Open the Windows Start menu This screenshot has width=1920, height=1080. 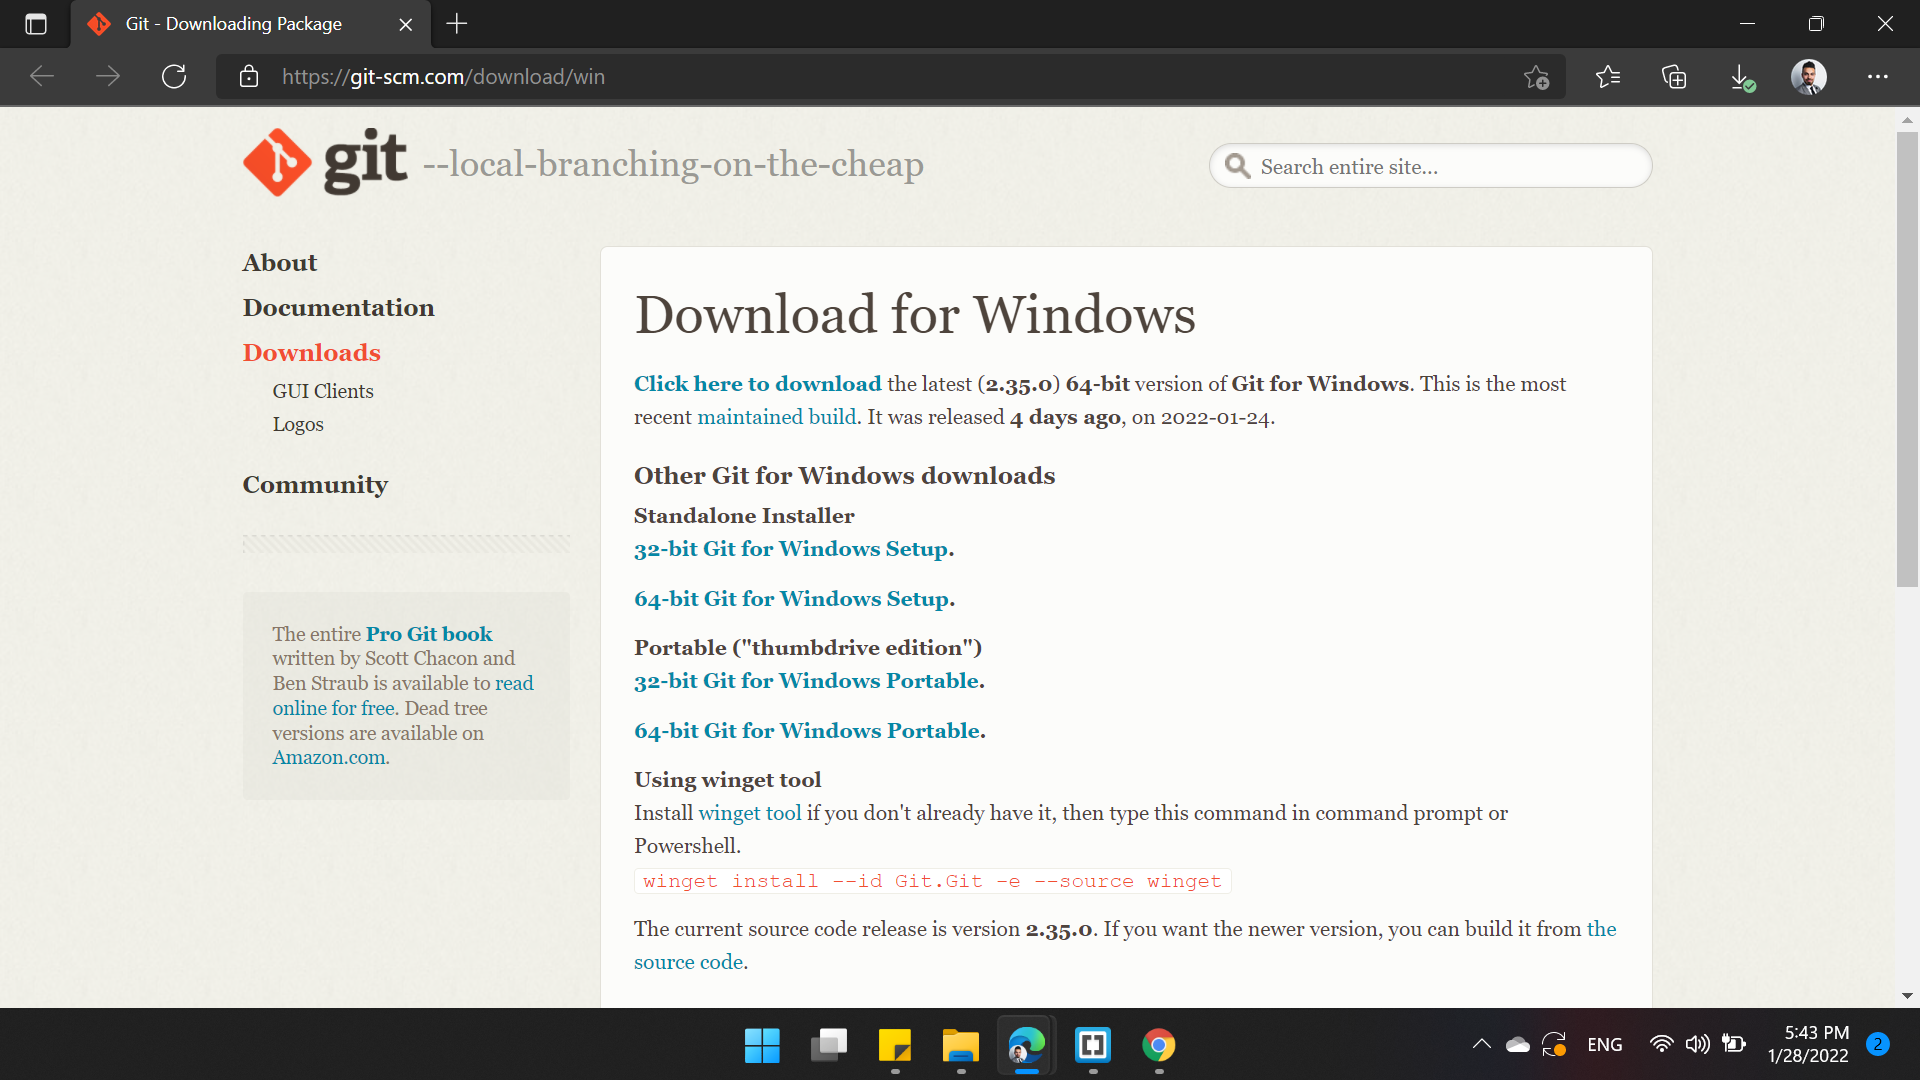pyautogui.click(x=762, y=1046)
